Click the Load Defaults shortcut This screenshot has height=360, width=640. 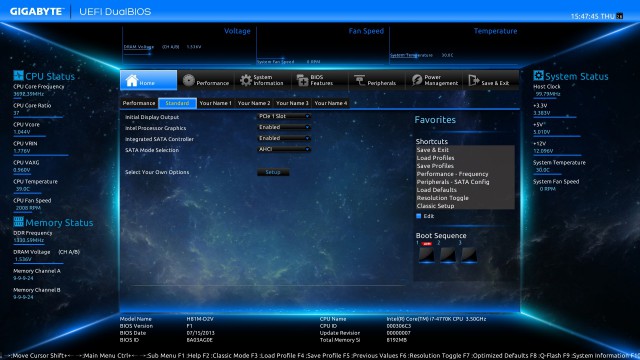tap(437, 190)
